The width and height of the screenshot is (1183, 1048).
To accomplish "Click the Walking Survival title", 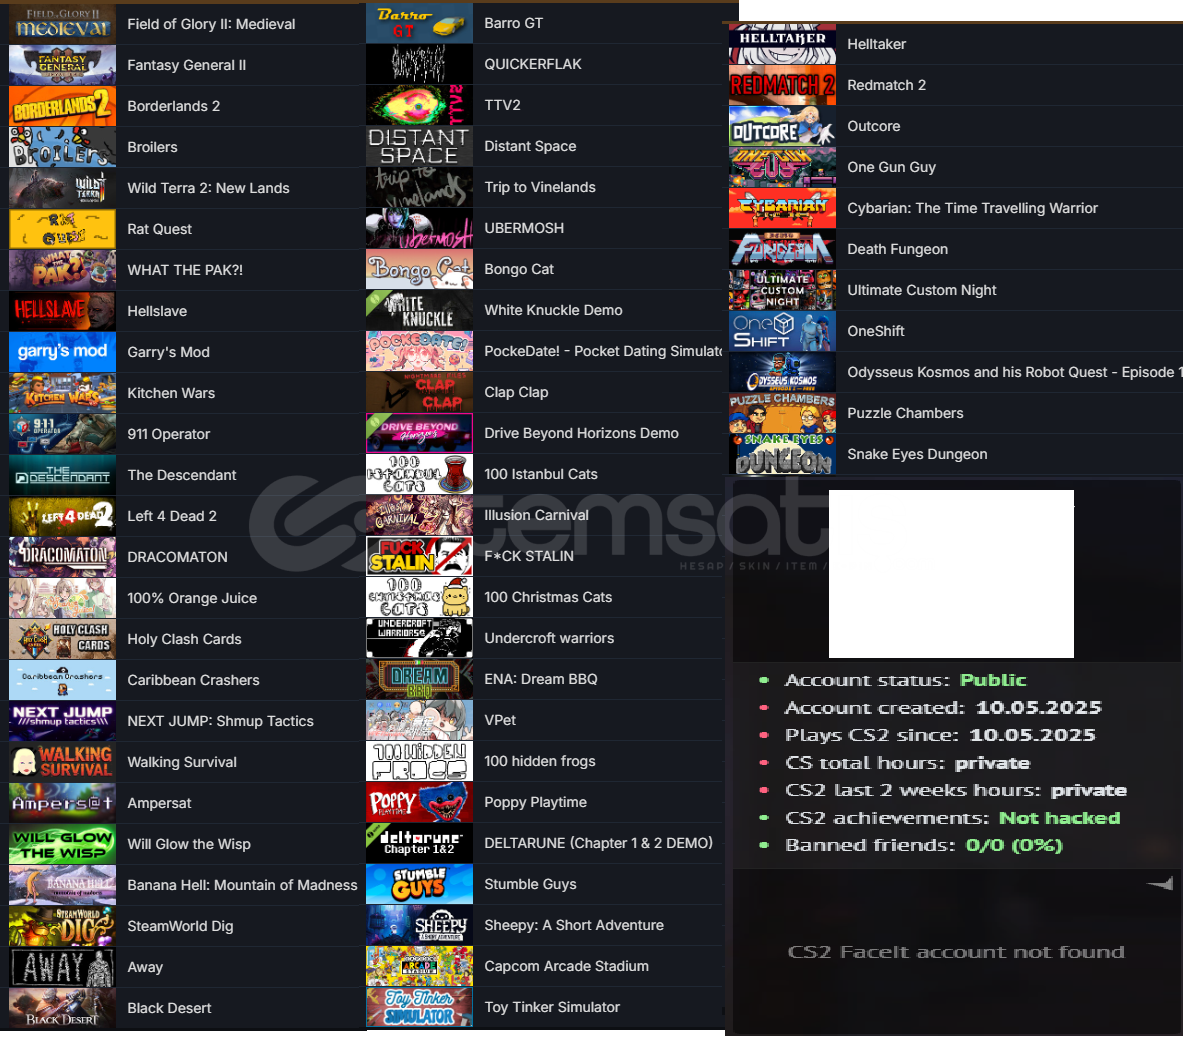I will point(182,762).
